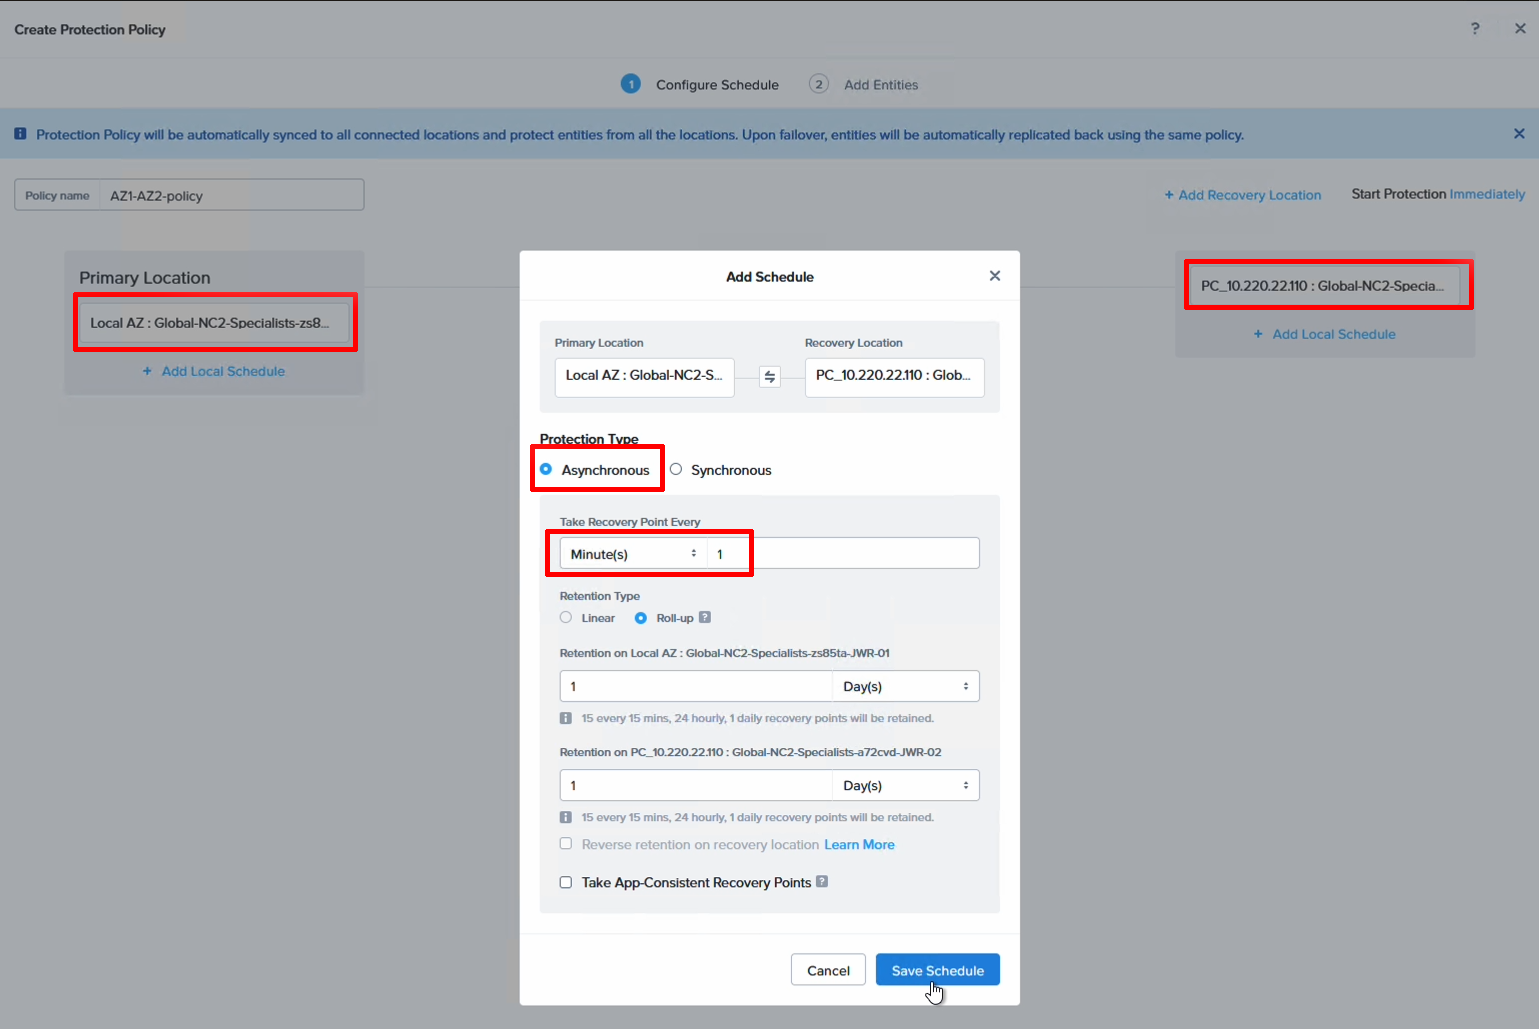Image resolution: width=1539 pixels, height=1029 pixels.
Task: Click info icon under Local AZ retention
Action: (566, 718)
